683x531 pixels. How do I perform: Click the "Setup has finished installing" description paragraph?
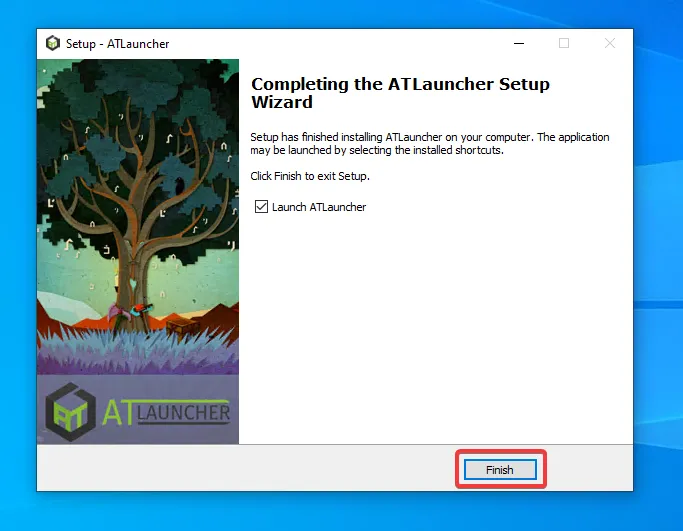[428, 144]
